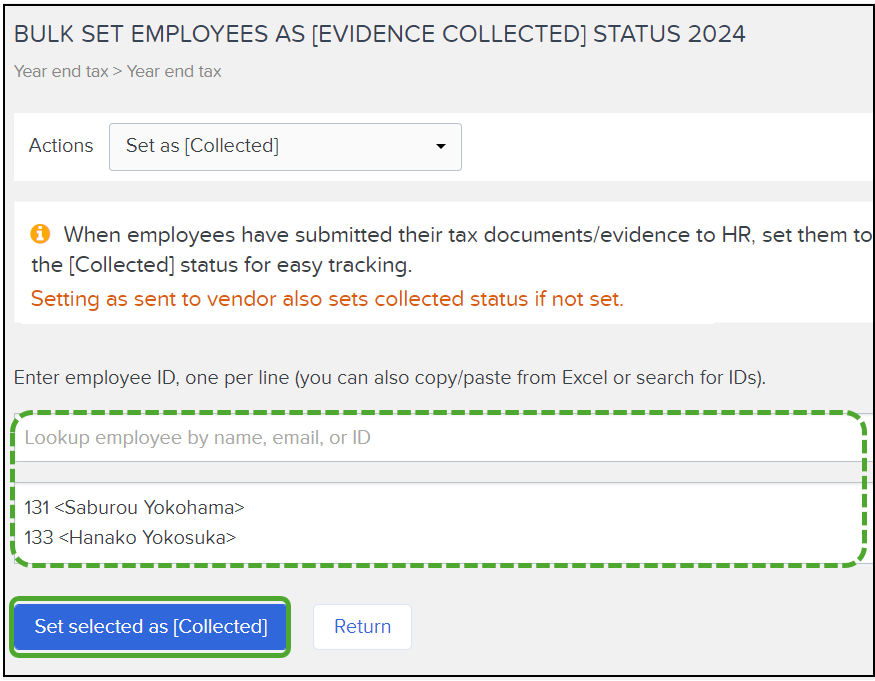Select the 131 Saburou Yokohama line

134,507
